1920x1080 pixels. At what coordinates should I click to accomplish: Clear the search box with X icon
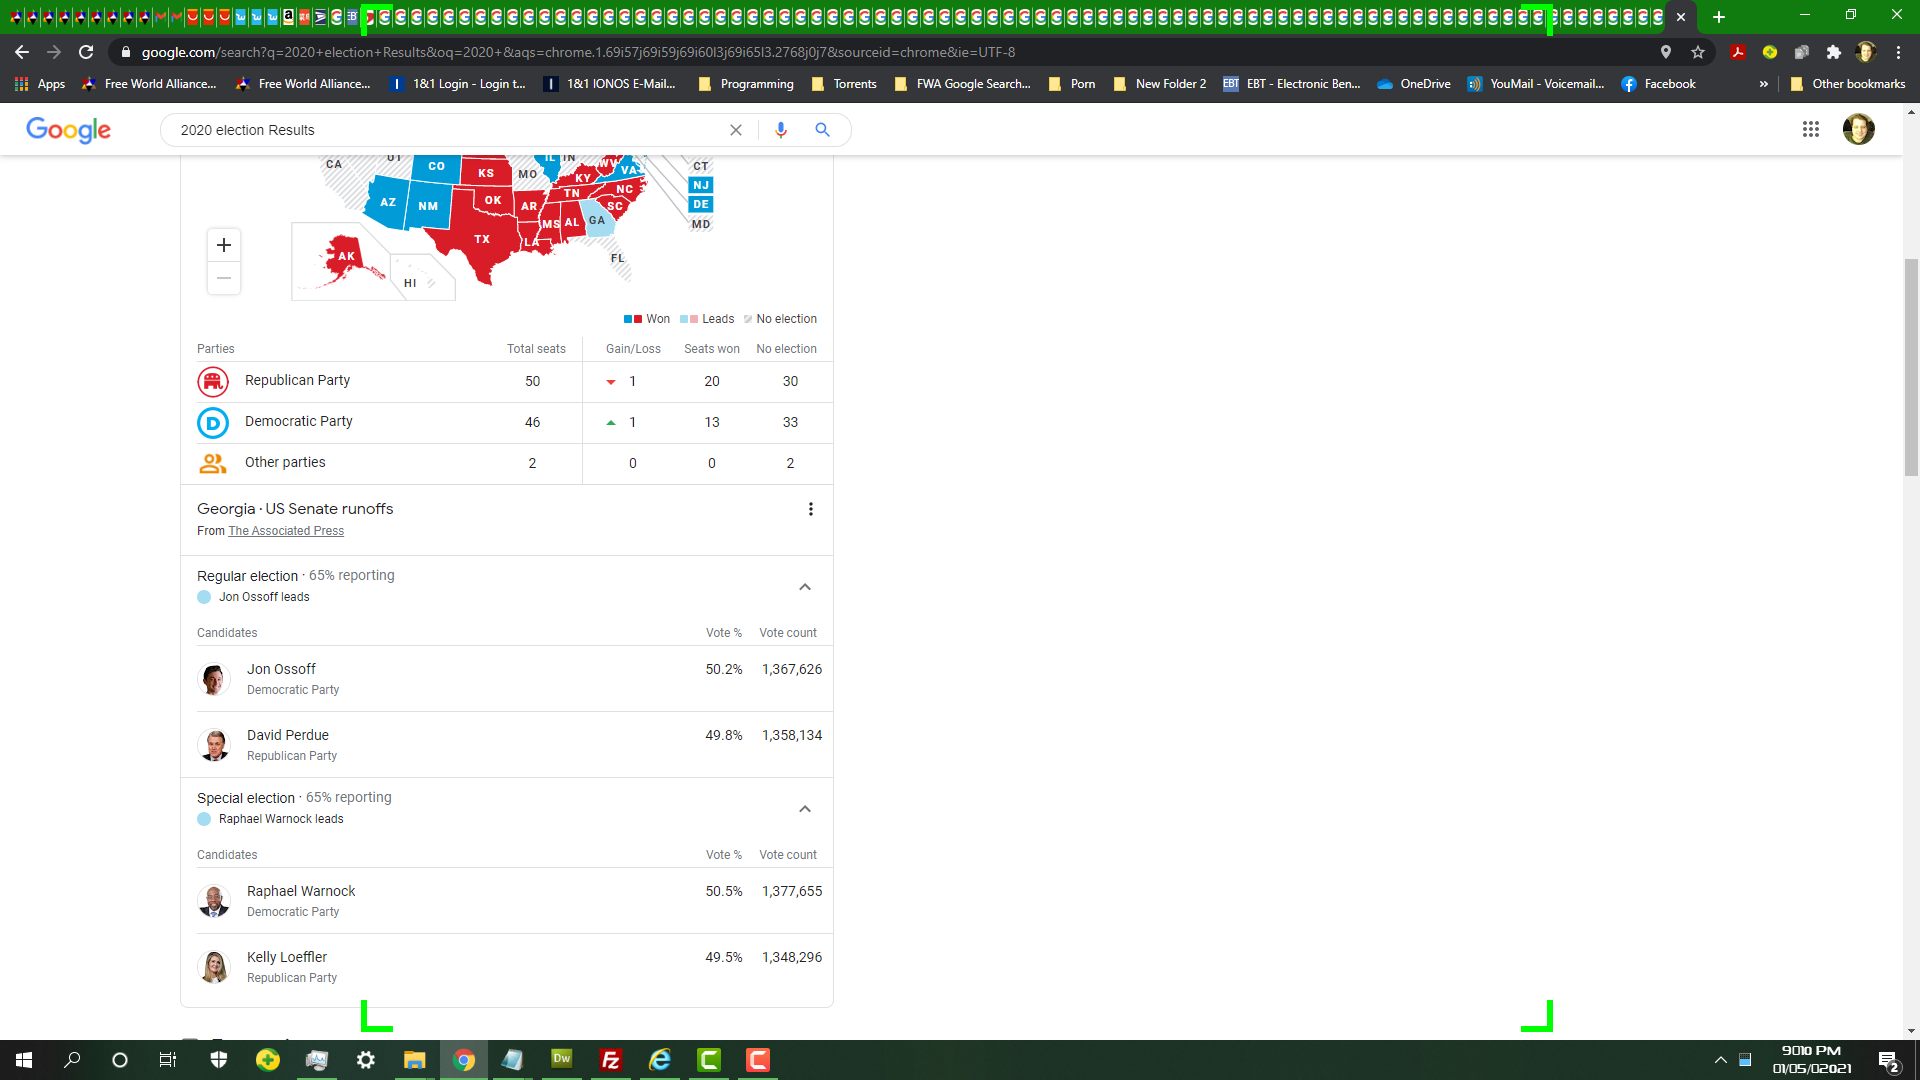(x=736, y=130)
